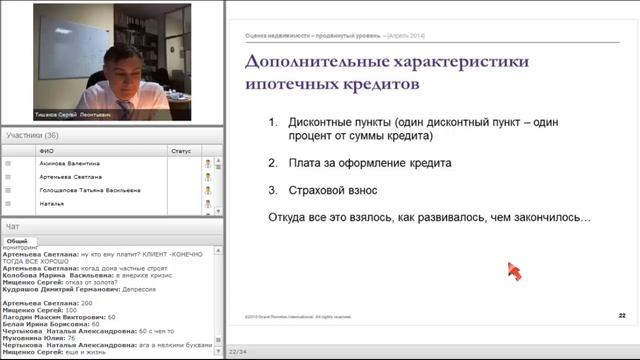Click the user icon next to Артемьева Светлана
Viewport: 640px width, 360px height.
208,177
